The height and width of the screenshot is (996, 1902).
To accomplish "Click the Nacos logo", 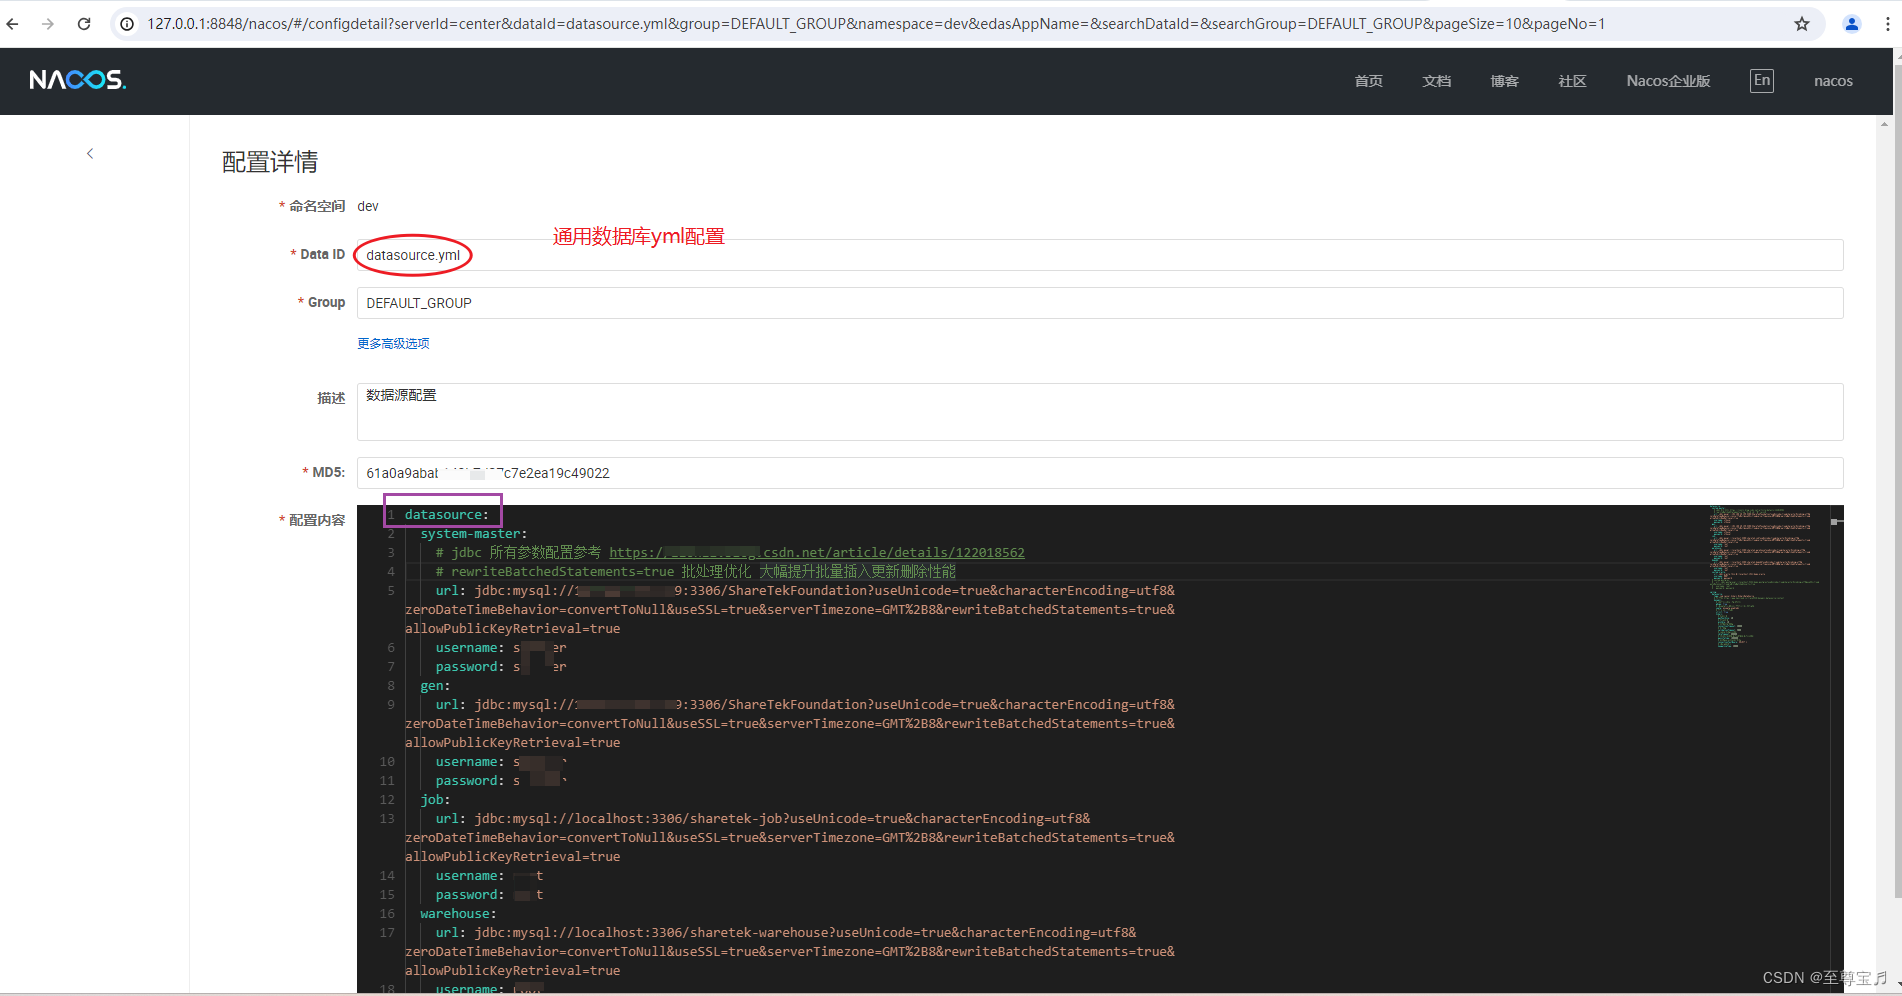I will 77,79.
